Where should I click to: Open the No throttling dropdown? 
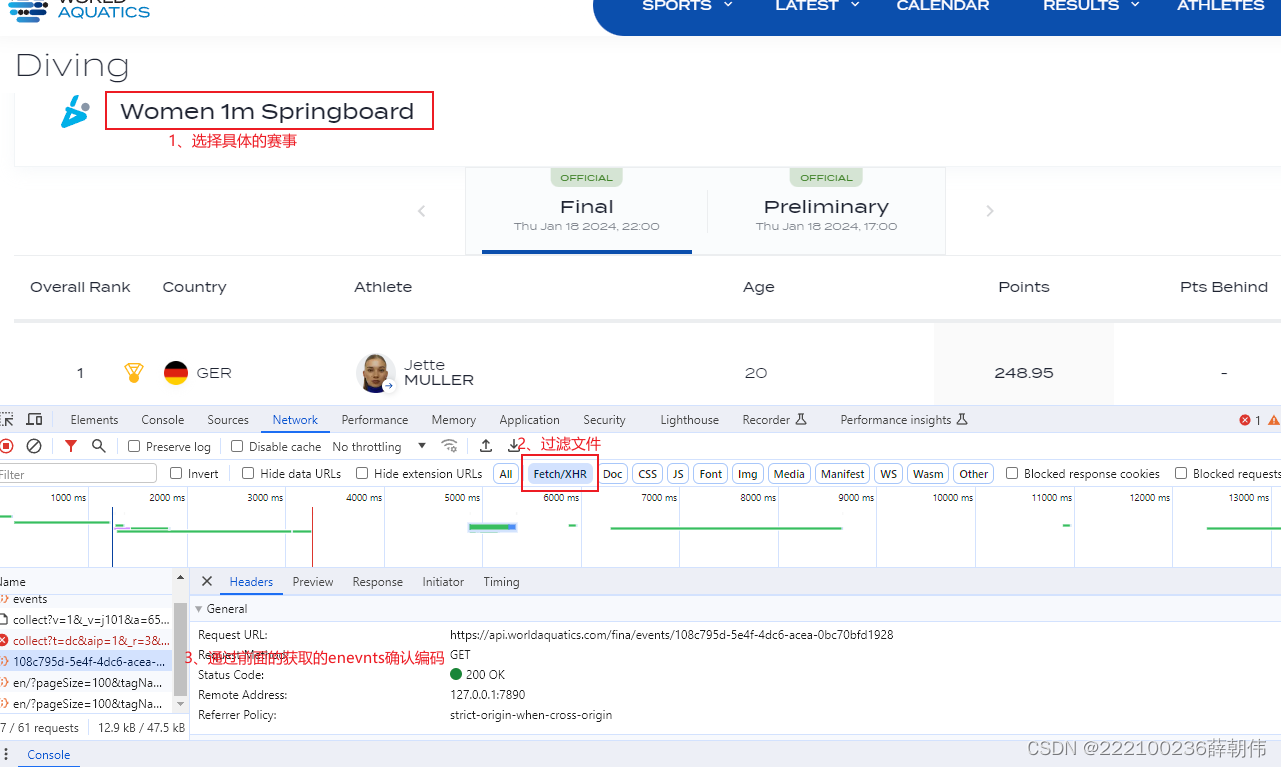[x=379, y=446]
